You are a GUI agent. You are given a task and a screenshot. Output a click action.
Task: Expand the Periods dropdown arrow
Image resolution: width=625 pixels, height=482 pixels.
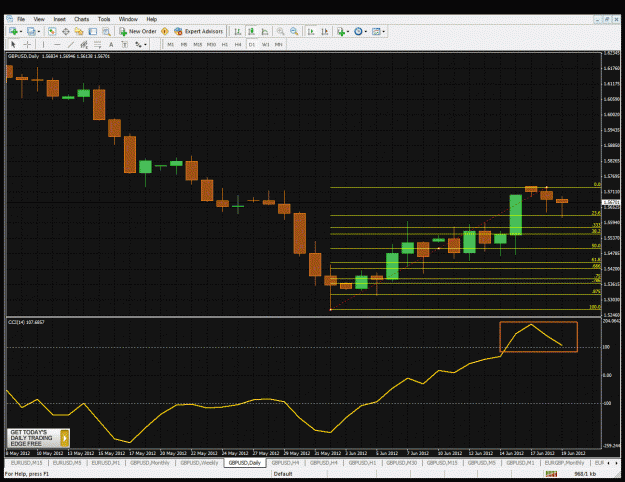click(366, 31)
